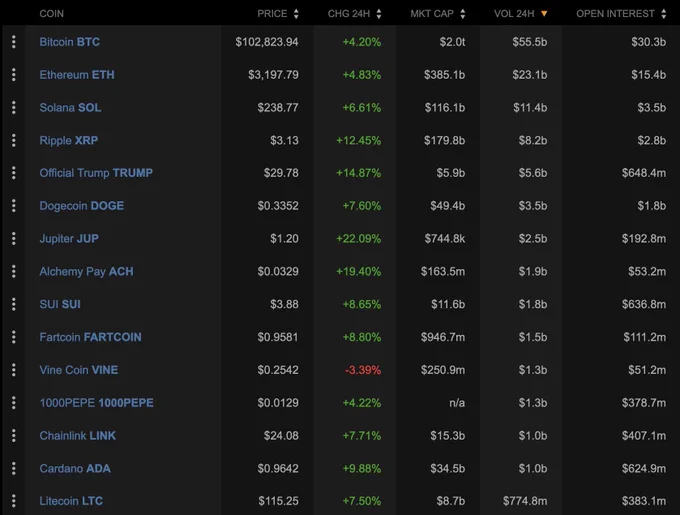The image size is (680, 515).
Task: Select Ethereum's price $3,197.79
Action: pyautogui.click(x=273, y=75)
